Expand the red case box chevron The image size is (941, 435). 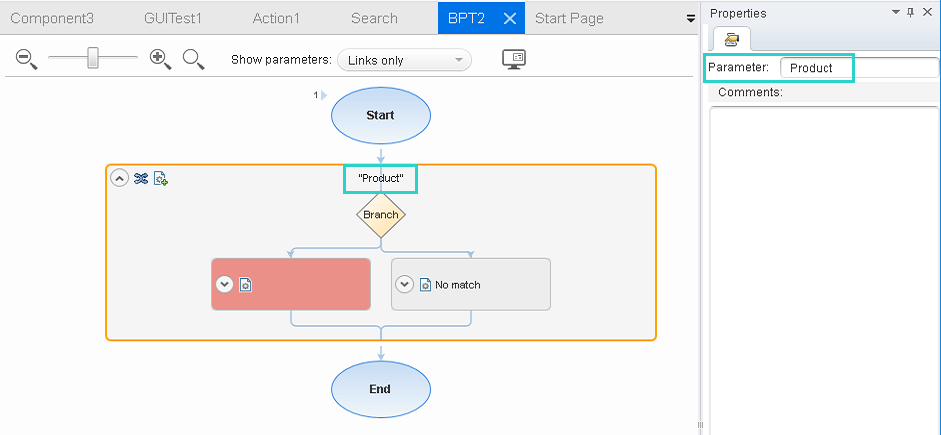tap(225, 284)
